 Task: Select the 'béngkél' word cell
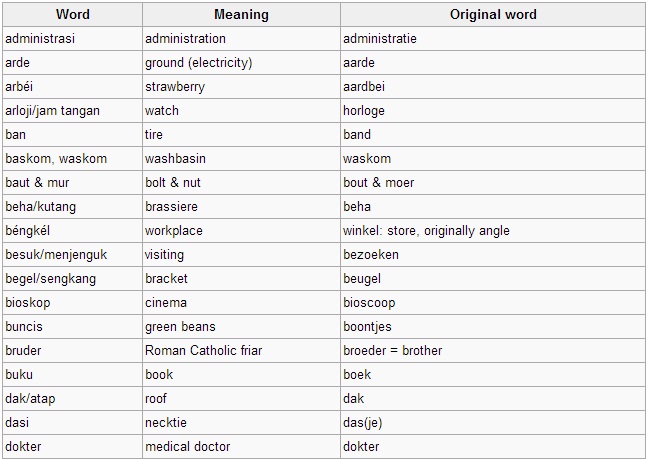73,231
